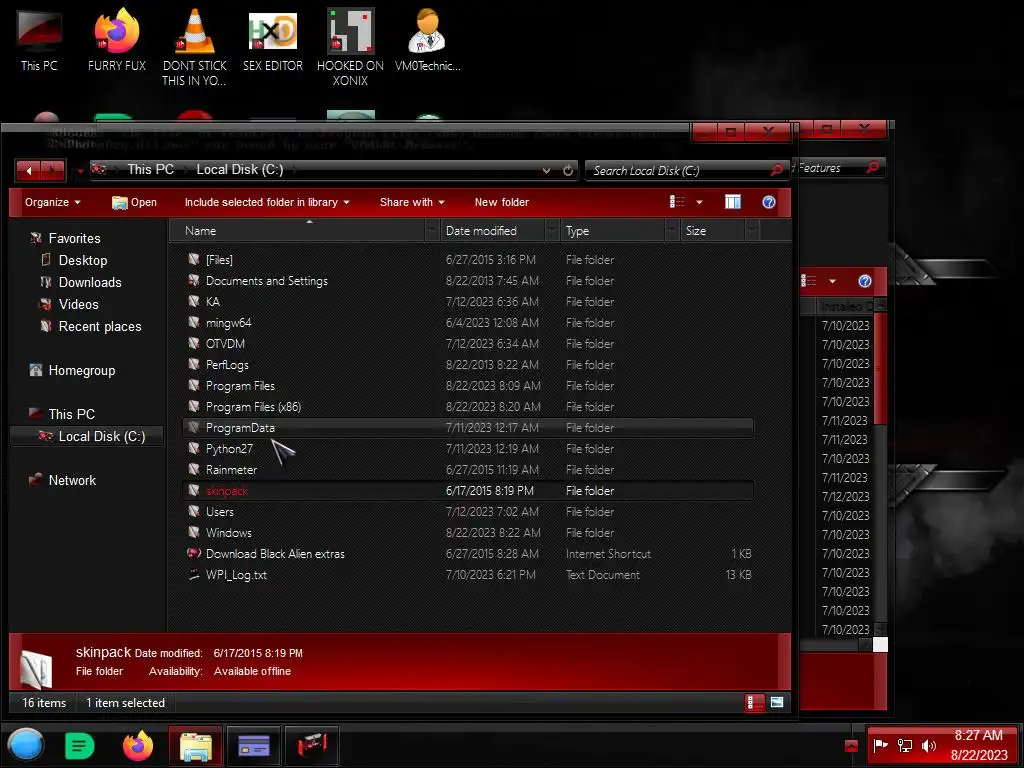The width and height of the screenshot is (1024, 768).
Task: Open Type column filter dropdown
Action: pos(671,231)
